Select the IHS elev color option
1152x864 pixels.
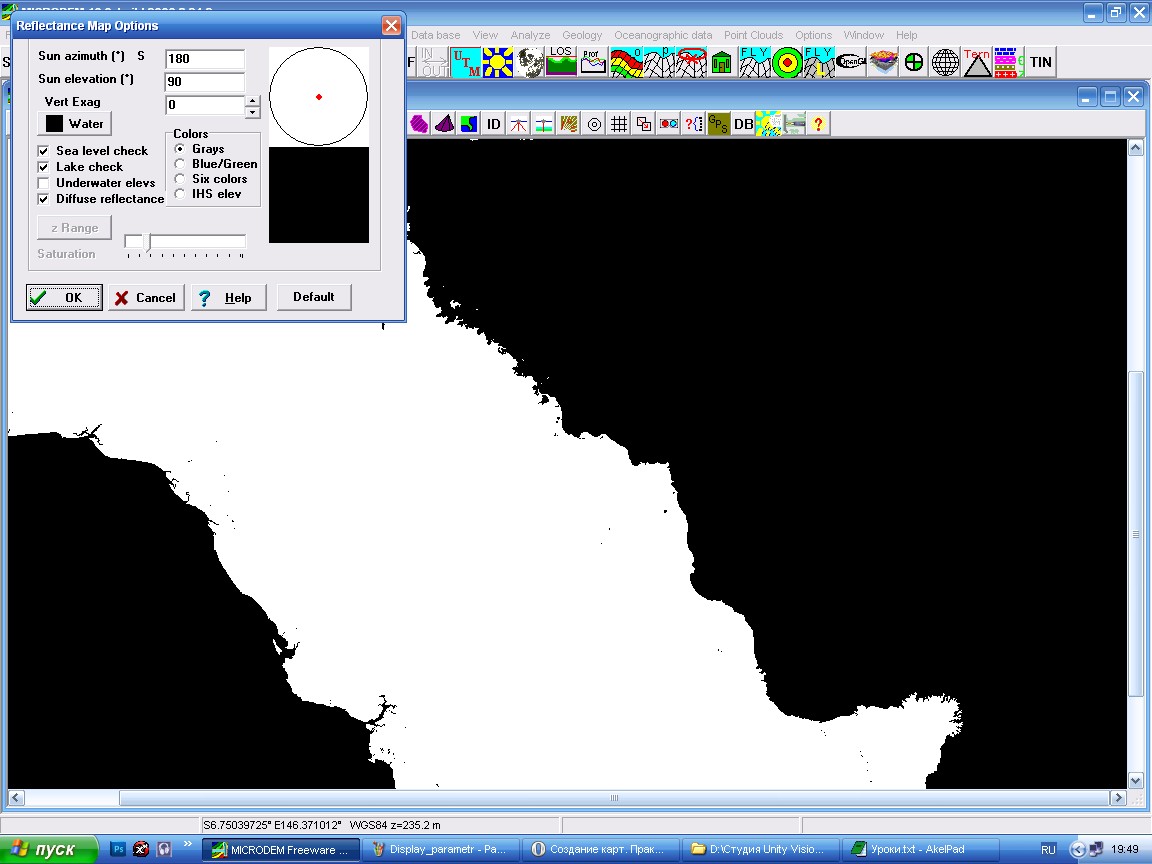pyautogui.click(x=179, y=194)
